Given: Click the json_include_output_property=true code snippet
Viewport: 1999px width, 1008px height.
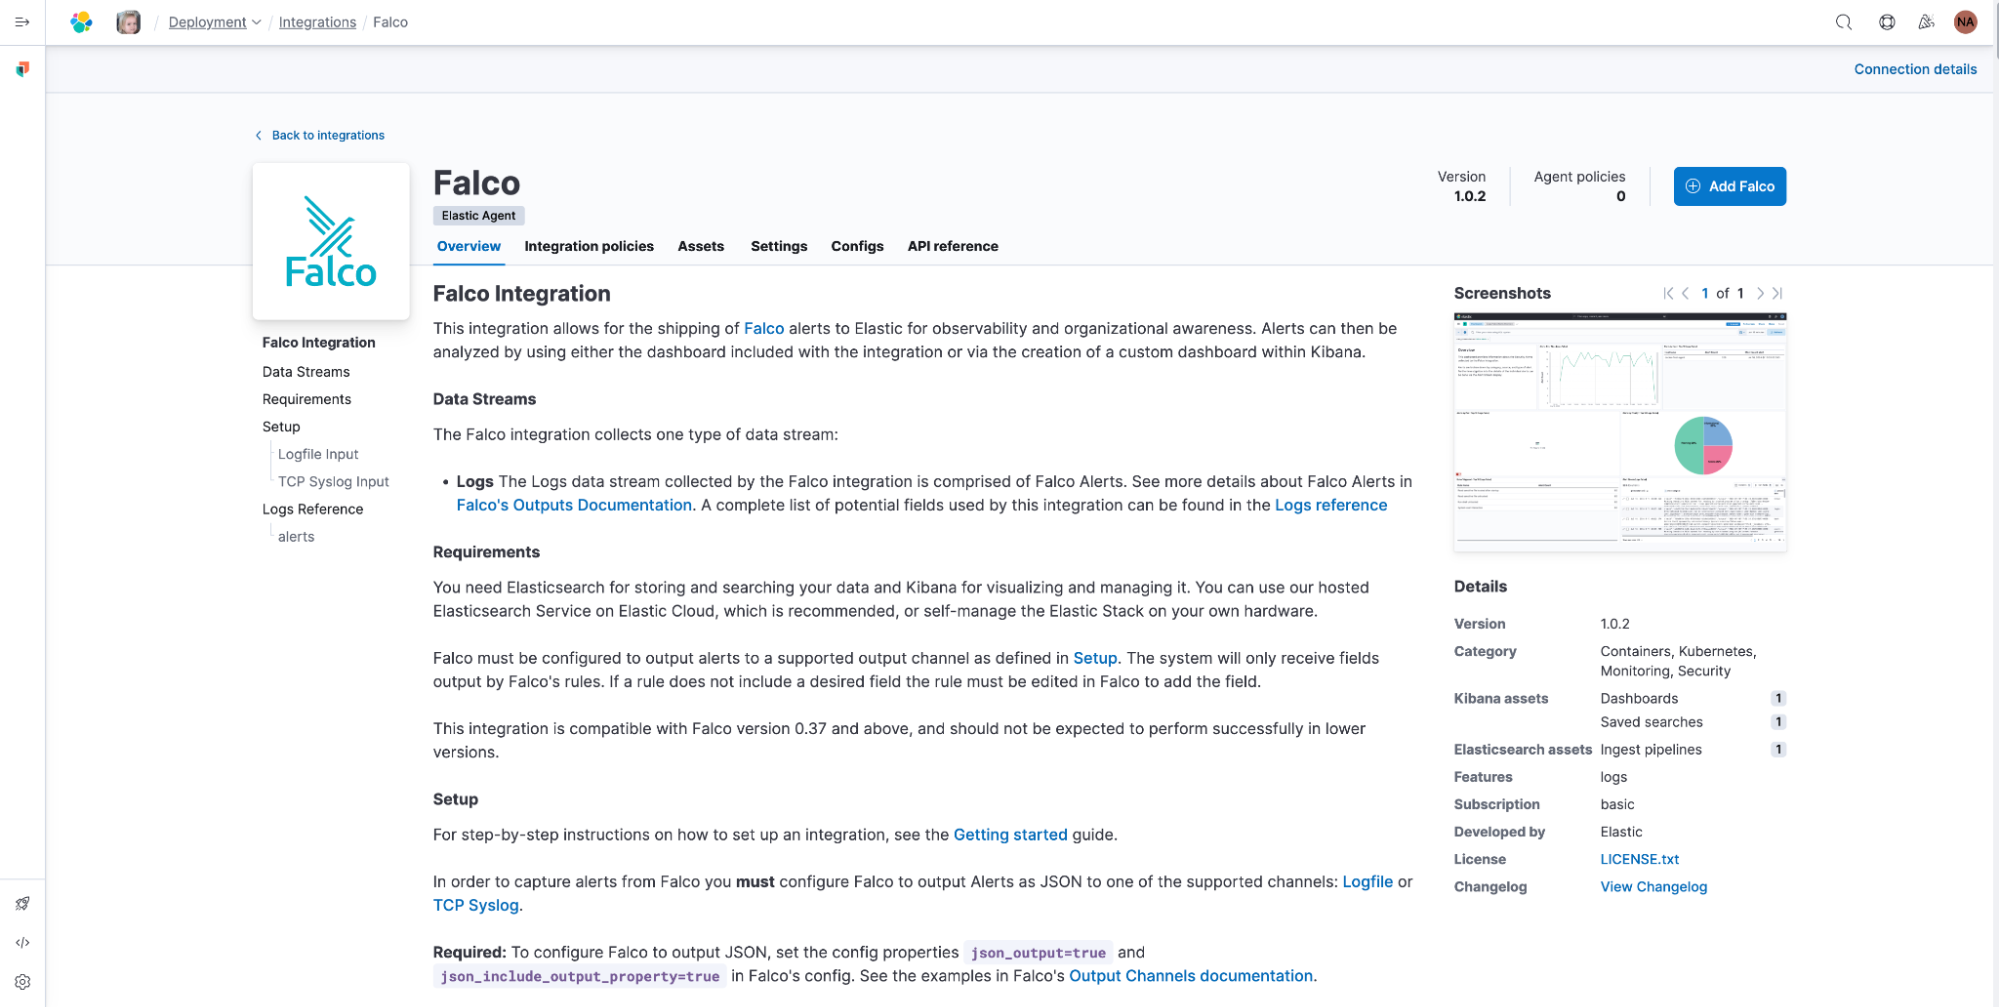Looking at the screenshot, I should tap(580, 977).
